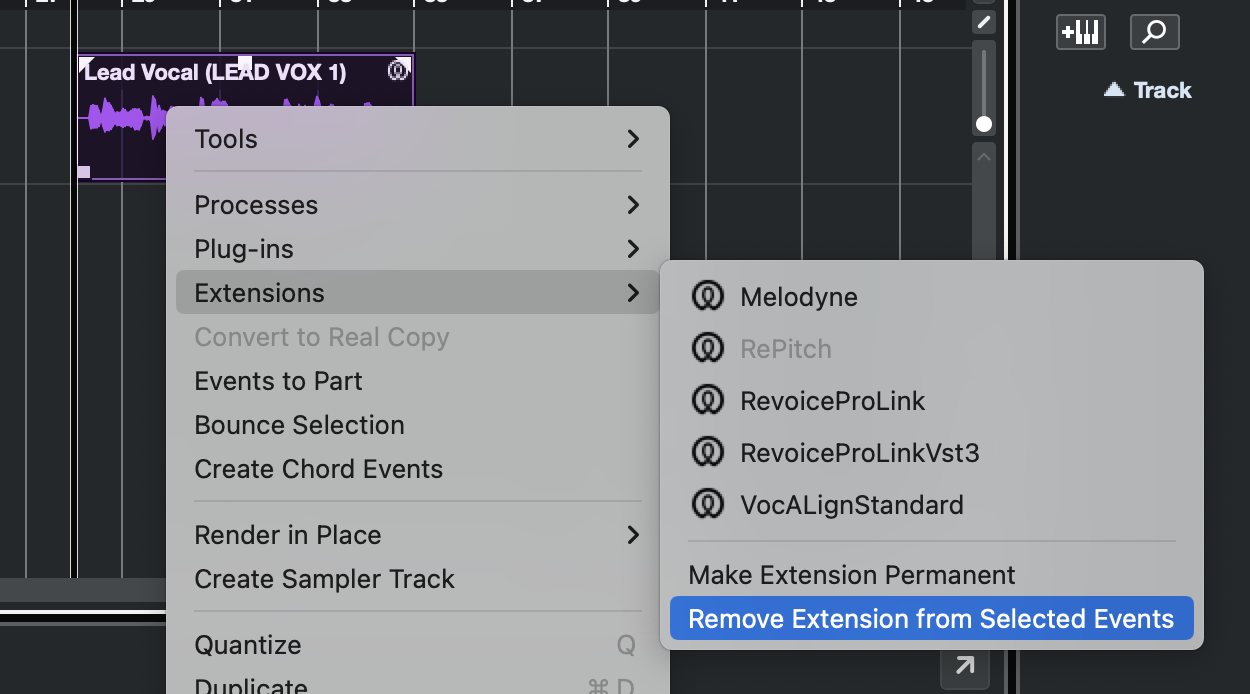
Task: Select RevoiceProLink extension
Action: coord(832,401)
